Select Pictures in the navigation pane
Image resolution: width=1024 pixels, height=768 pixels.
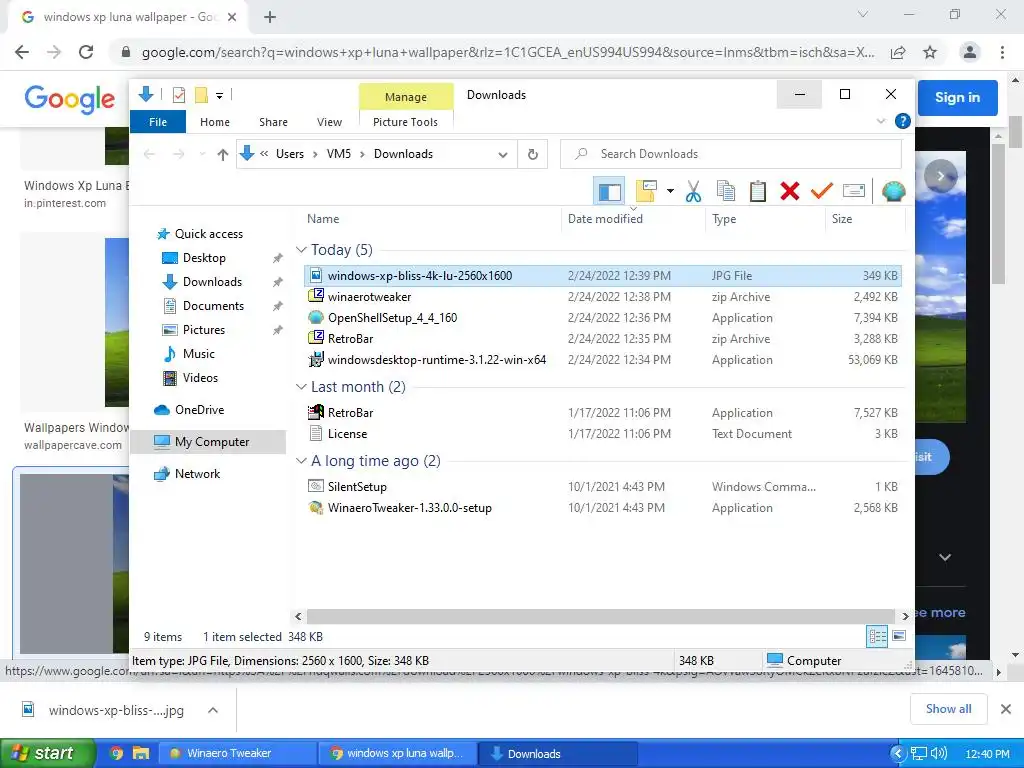(204, 330)
